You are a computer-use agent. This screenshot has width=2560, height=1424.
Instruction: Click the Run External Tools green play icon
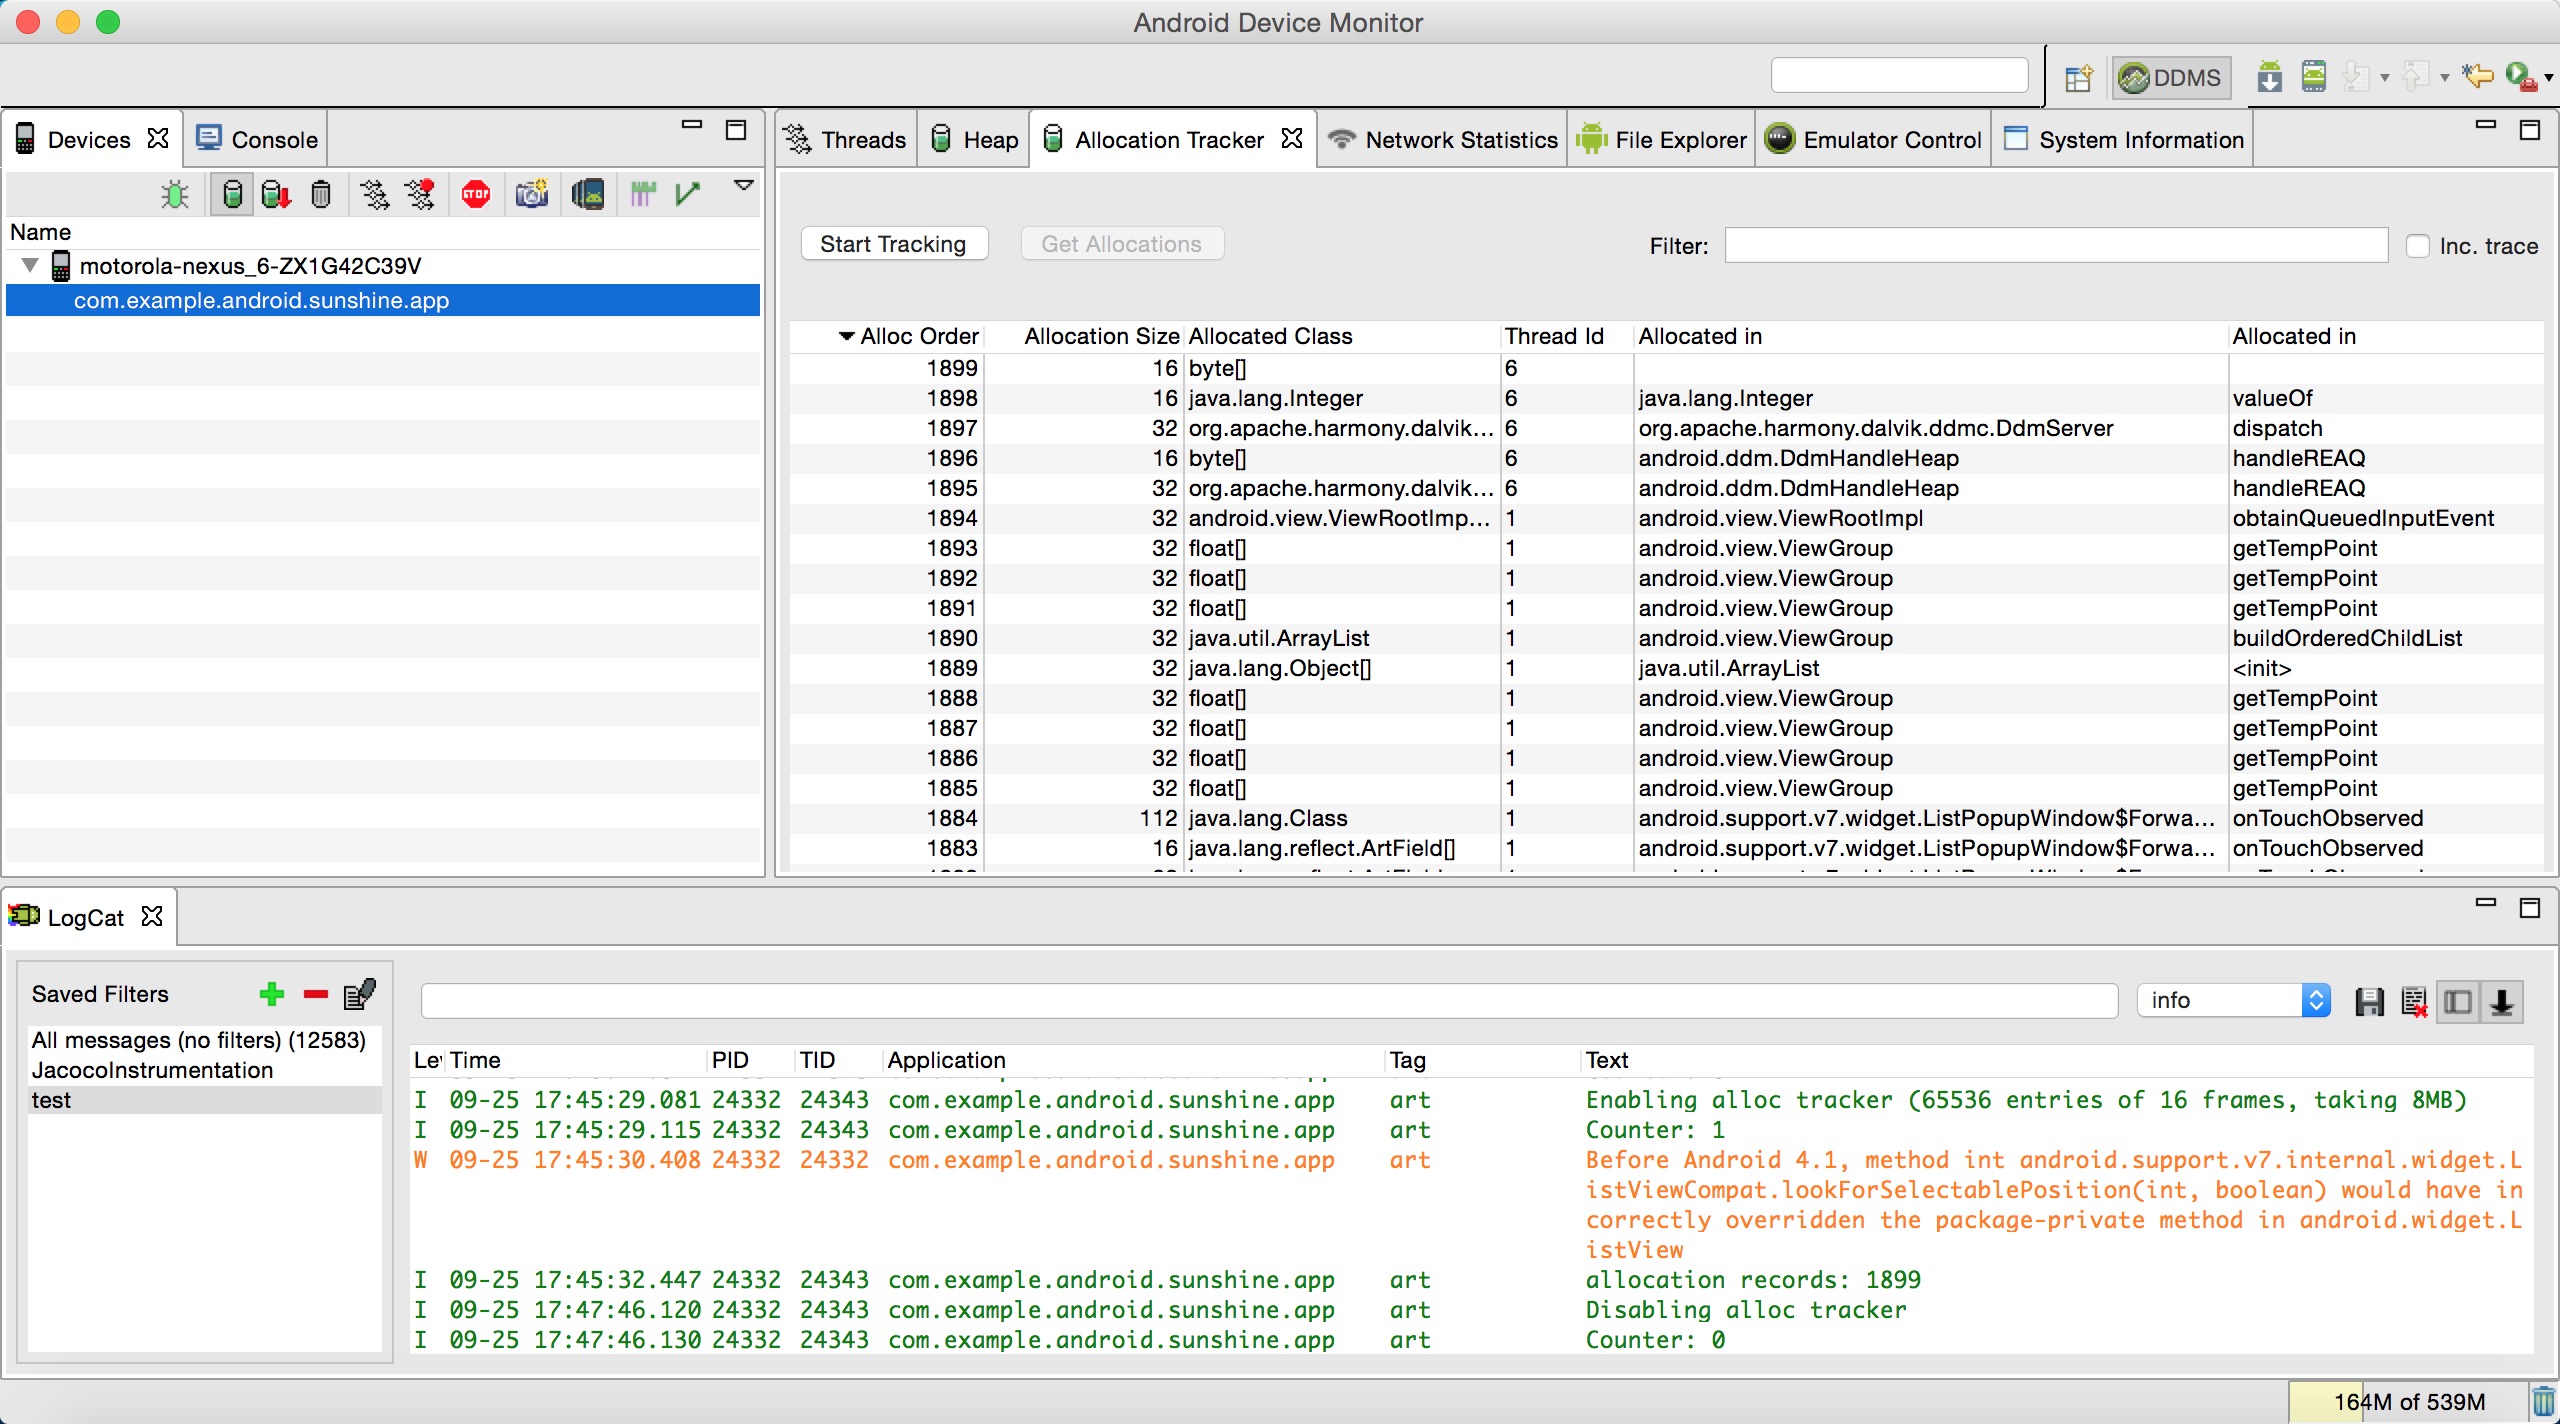pos(2520,77)
